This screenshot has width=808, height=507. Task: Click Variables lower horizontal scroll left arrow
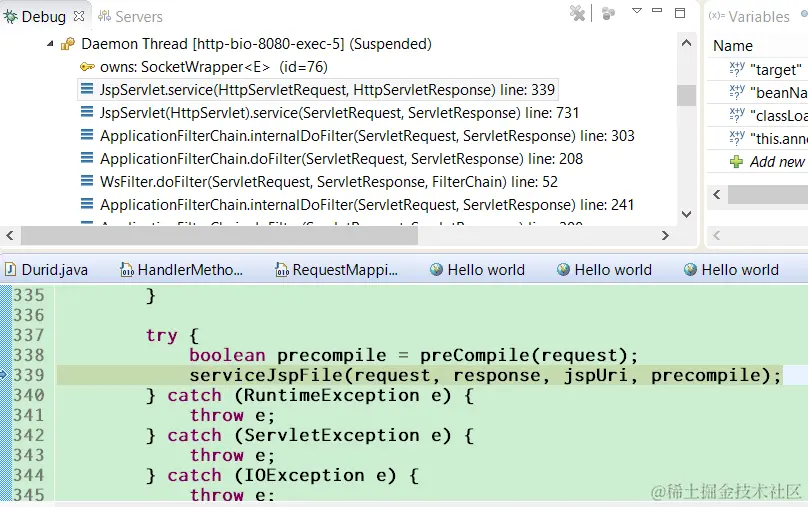tap(716, 235)
